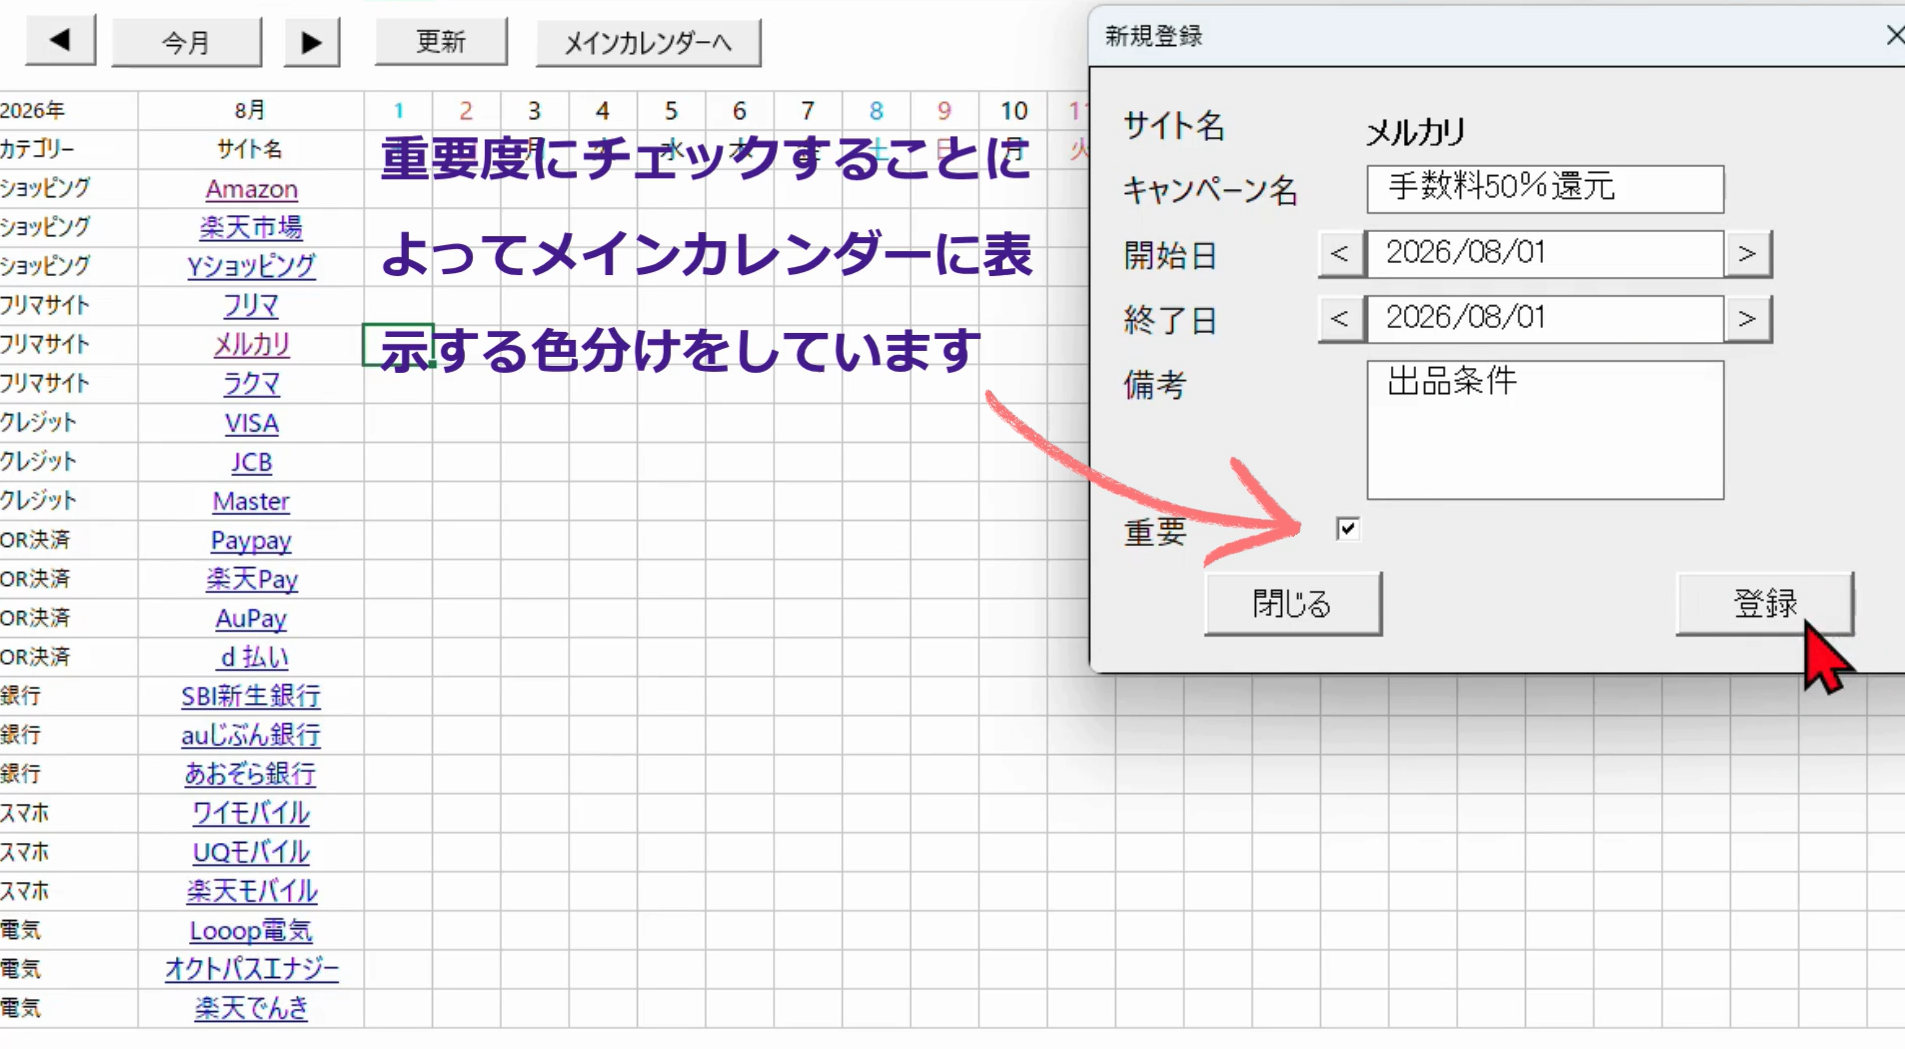The width and height of the screenshot is (1905, 1049).
Task: Open the Paypay site link
Action: (x=251, y=541)
